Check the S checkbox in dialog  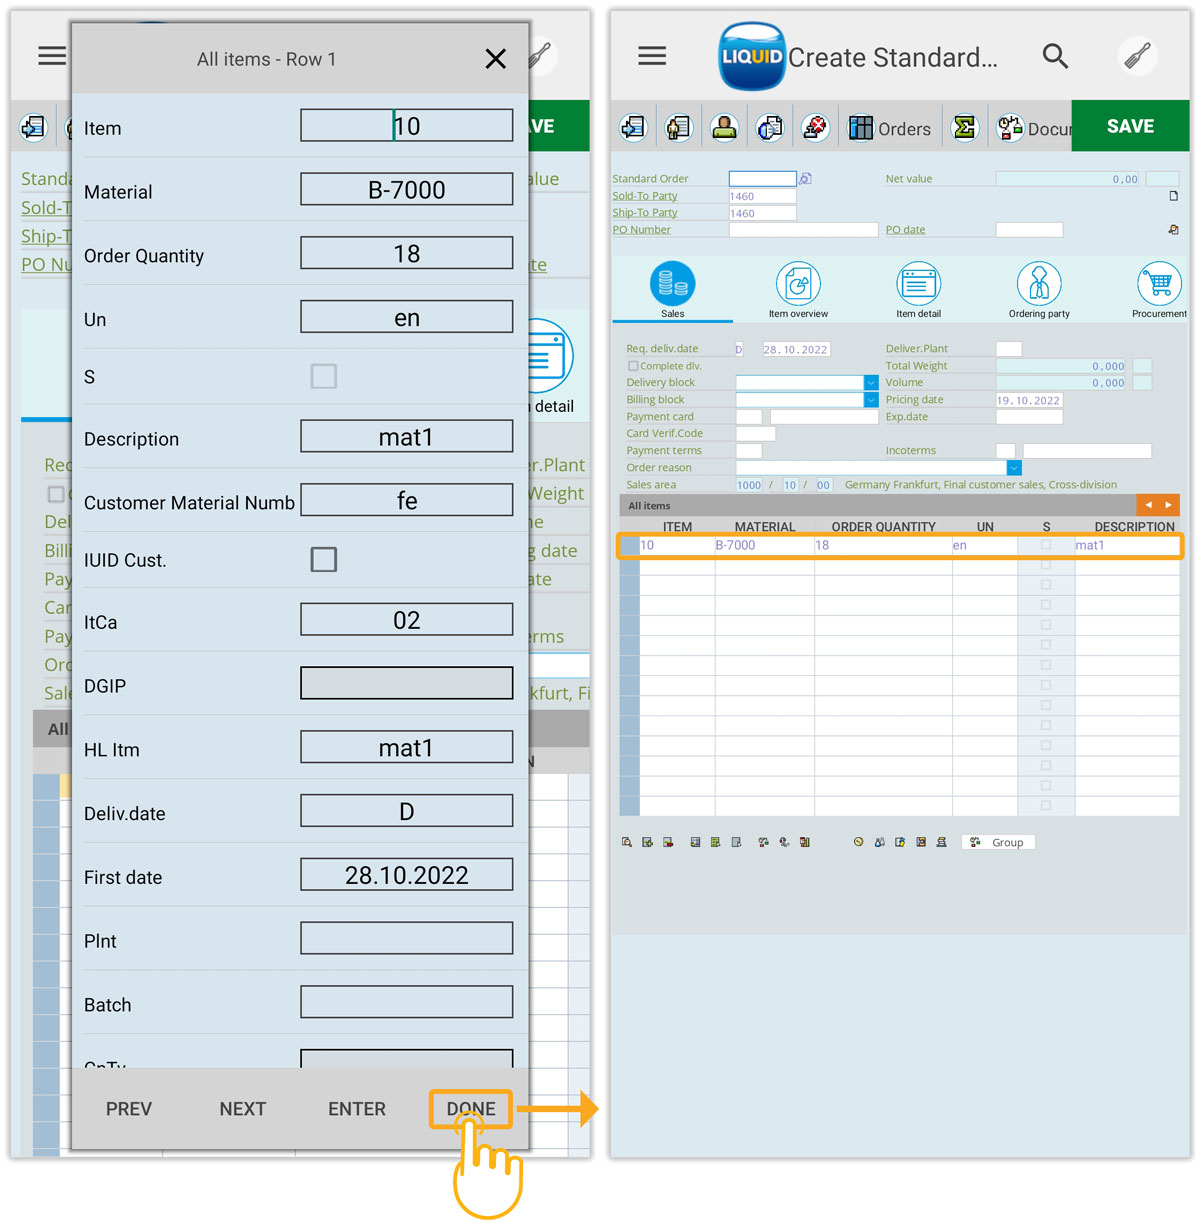pos(324,376)
